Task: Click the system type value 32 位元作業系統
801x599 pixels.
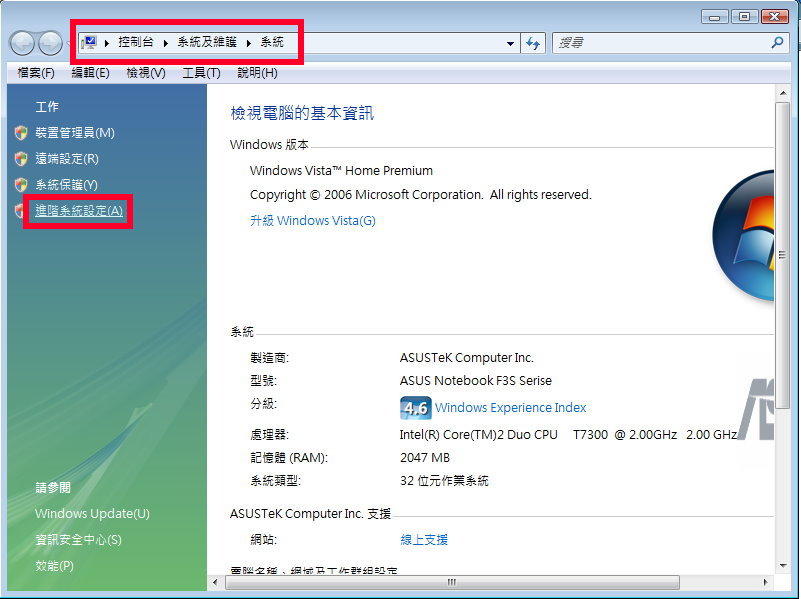Action: [444, 481]
